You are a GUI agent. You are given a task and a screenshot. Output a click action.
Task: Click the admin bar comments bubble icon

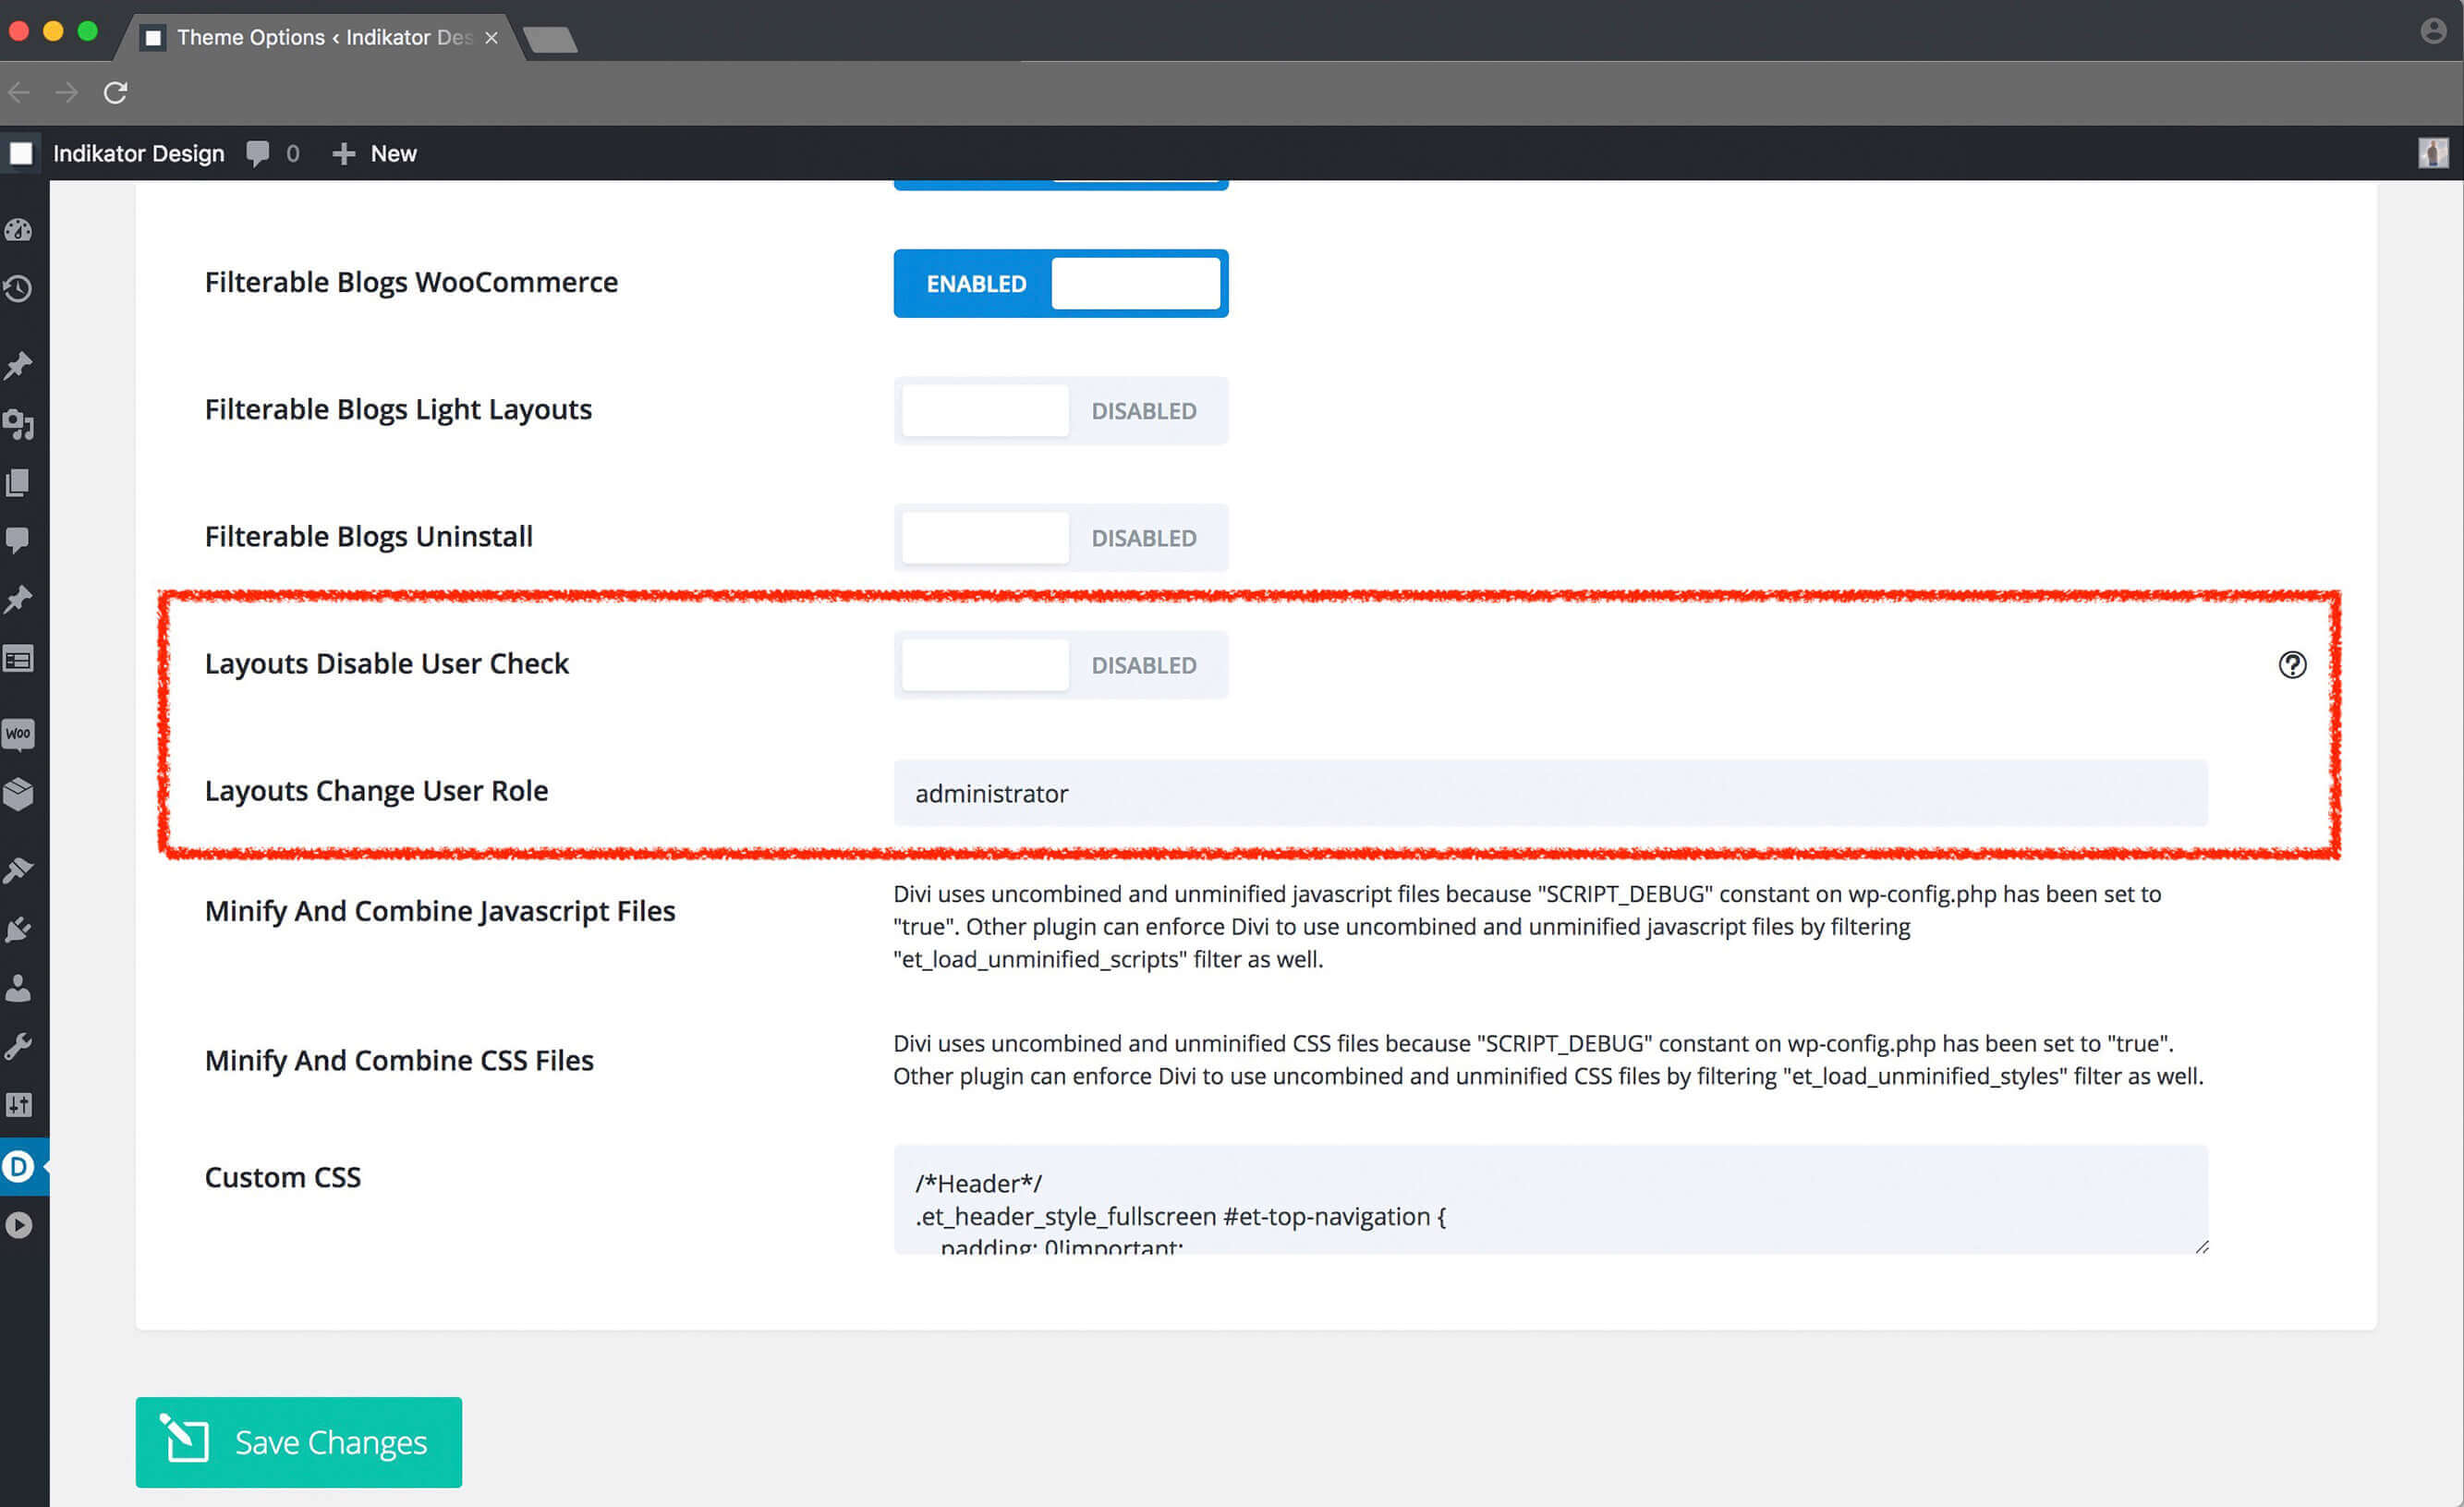tap(258, 154)
